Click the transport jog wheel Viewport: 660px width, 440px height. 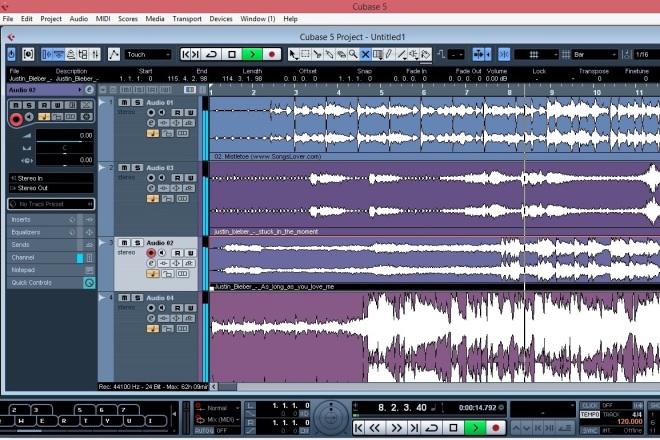pos(331,418)
